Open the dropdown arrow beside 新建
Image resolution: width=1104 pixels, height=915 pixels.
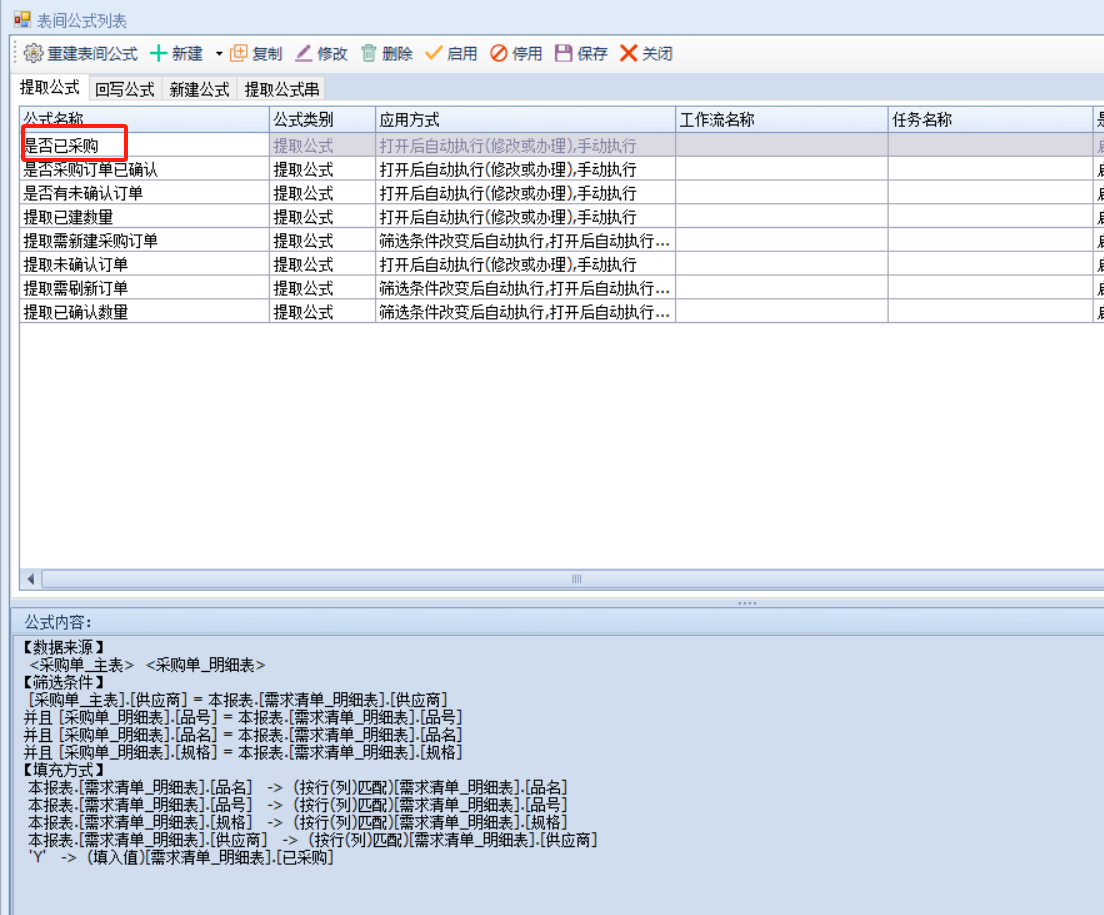pyautogui.click(x=219, y=54)
